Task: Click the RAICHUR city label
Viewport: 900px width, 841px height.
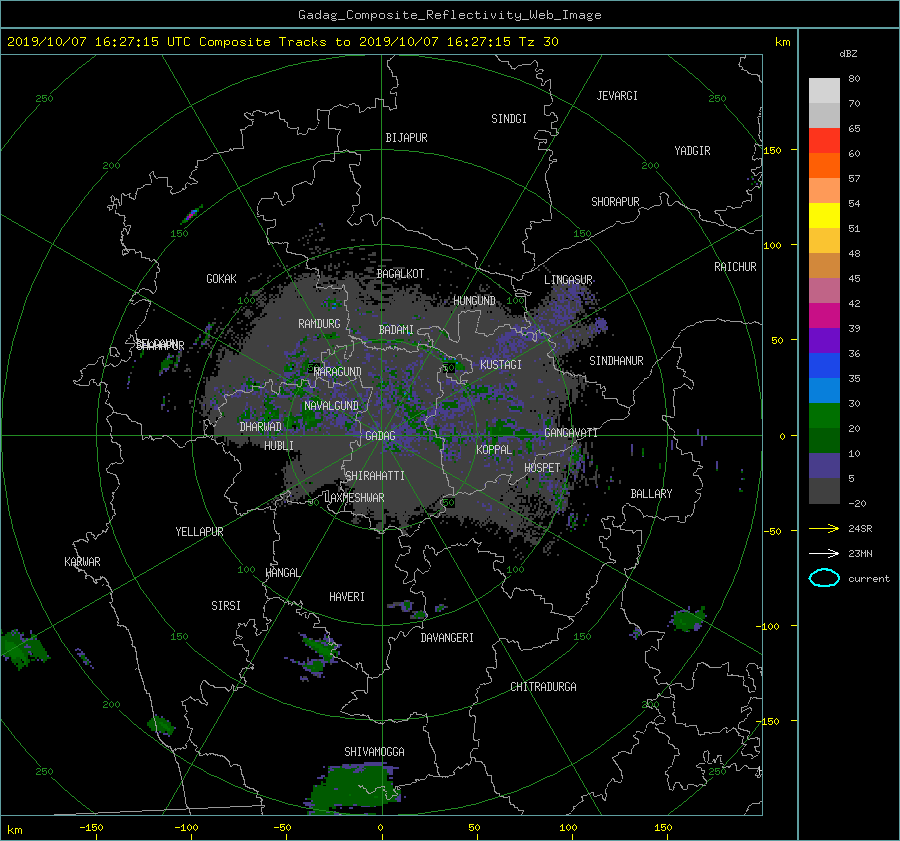Action: [735, 267]
